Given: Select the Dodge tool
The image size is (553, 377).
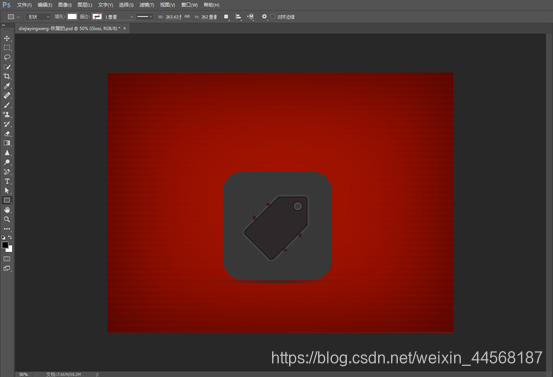Looking at the screenshot, I should coord(7,162).
